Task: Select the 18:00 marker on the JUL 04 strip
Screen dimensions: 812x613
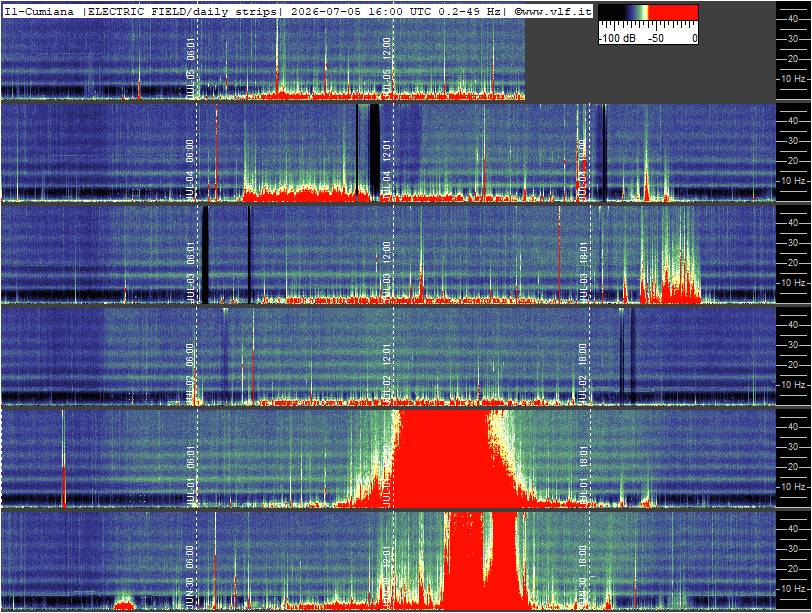Action: pyautogui.click(x=583, y=152)
